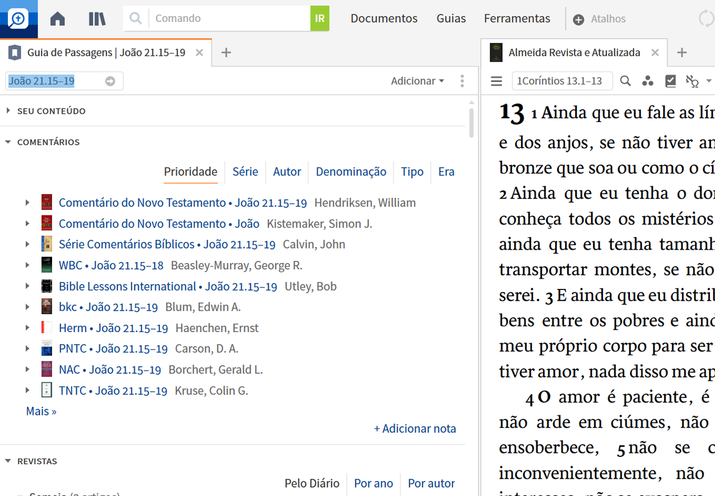The image size is (715, 496).
Task: Sort commentaries by Autor
Action: (x=287, y=172)
